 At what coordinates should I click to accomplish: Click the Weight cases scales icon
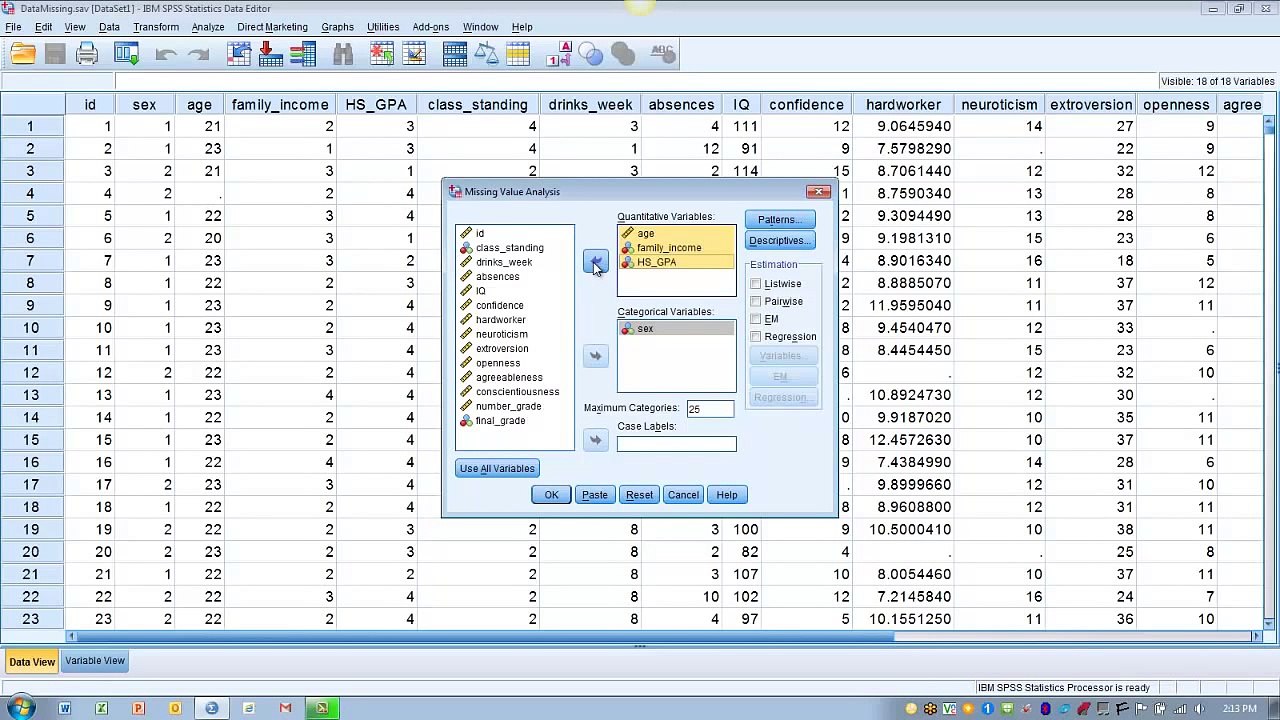(487, 55)
